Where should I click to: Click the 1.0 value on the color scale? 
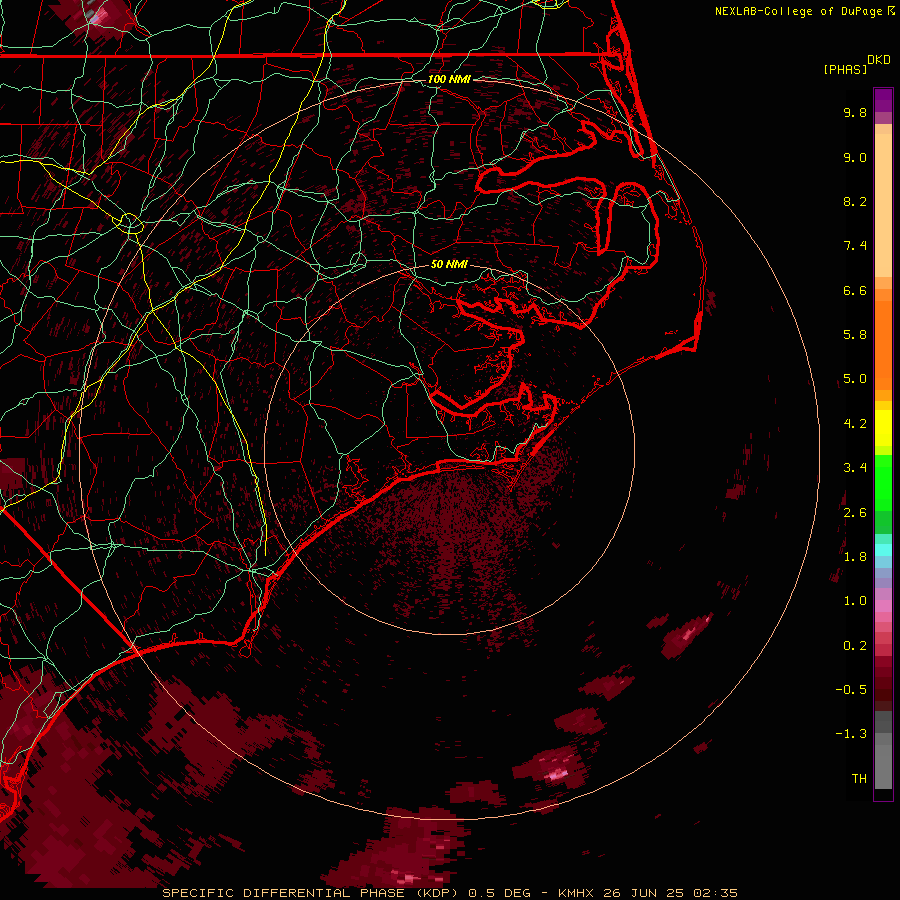(855, 601)
